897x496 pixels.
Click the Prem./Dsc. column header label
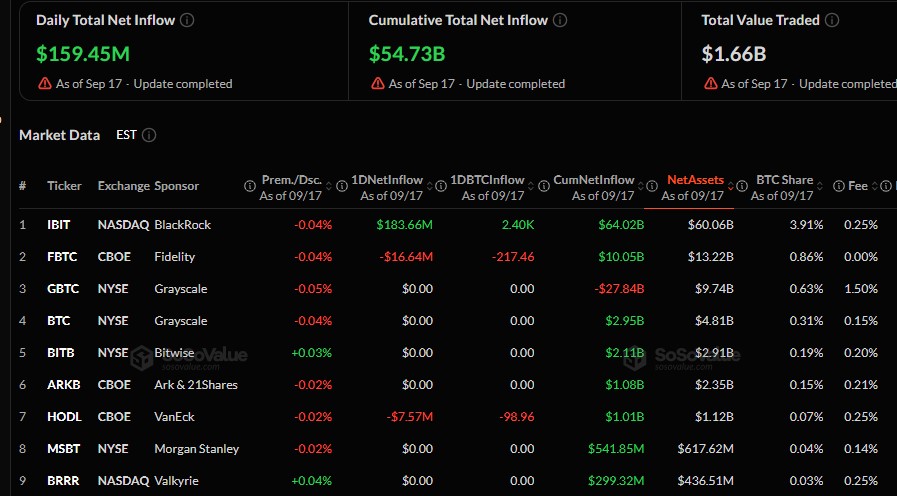pyautogui.click(x=292, y=180)
